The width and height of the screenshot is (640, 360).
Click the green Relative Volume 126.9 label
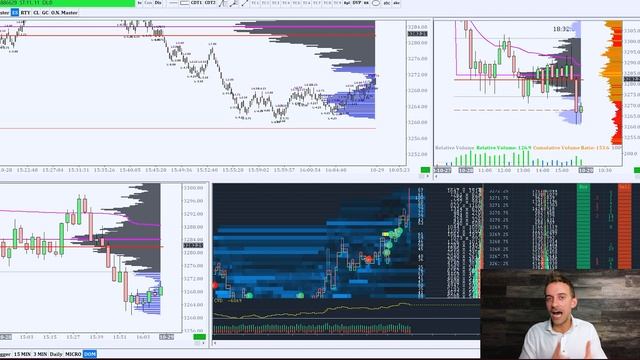[504, 148]
